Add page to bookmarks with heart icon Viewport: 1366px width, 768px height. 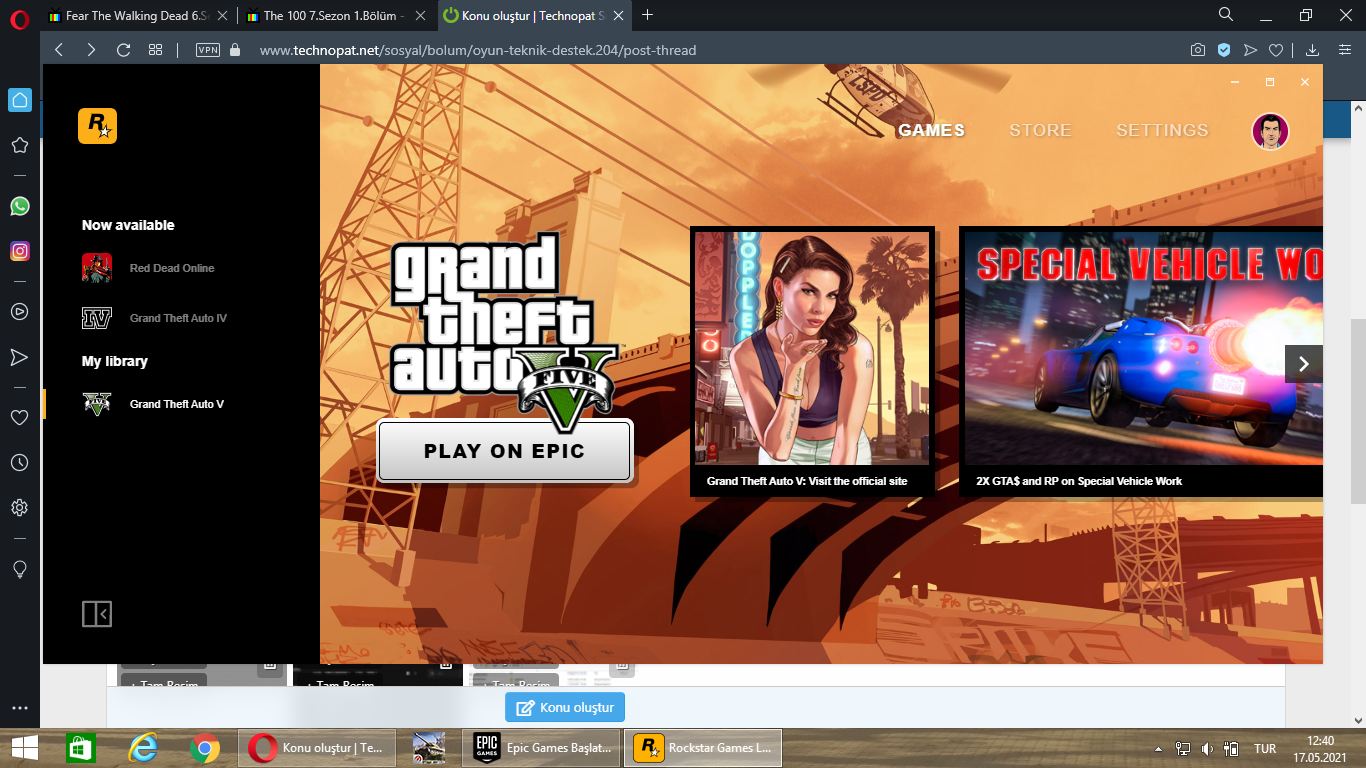point(1276,50)
